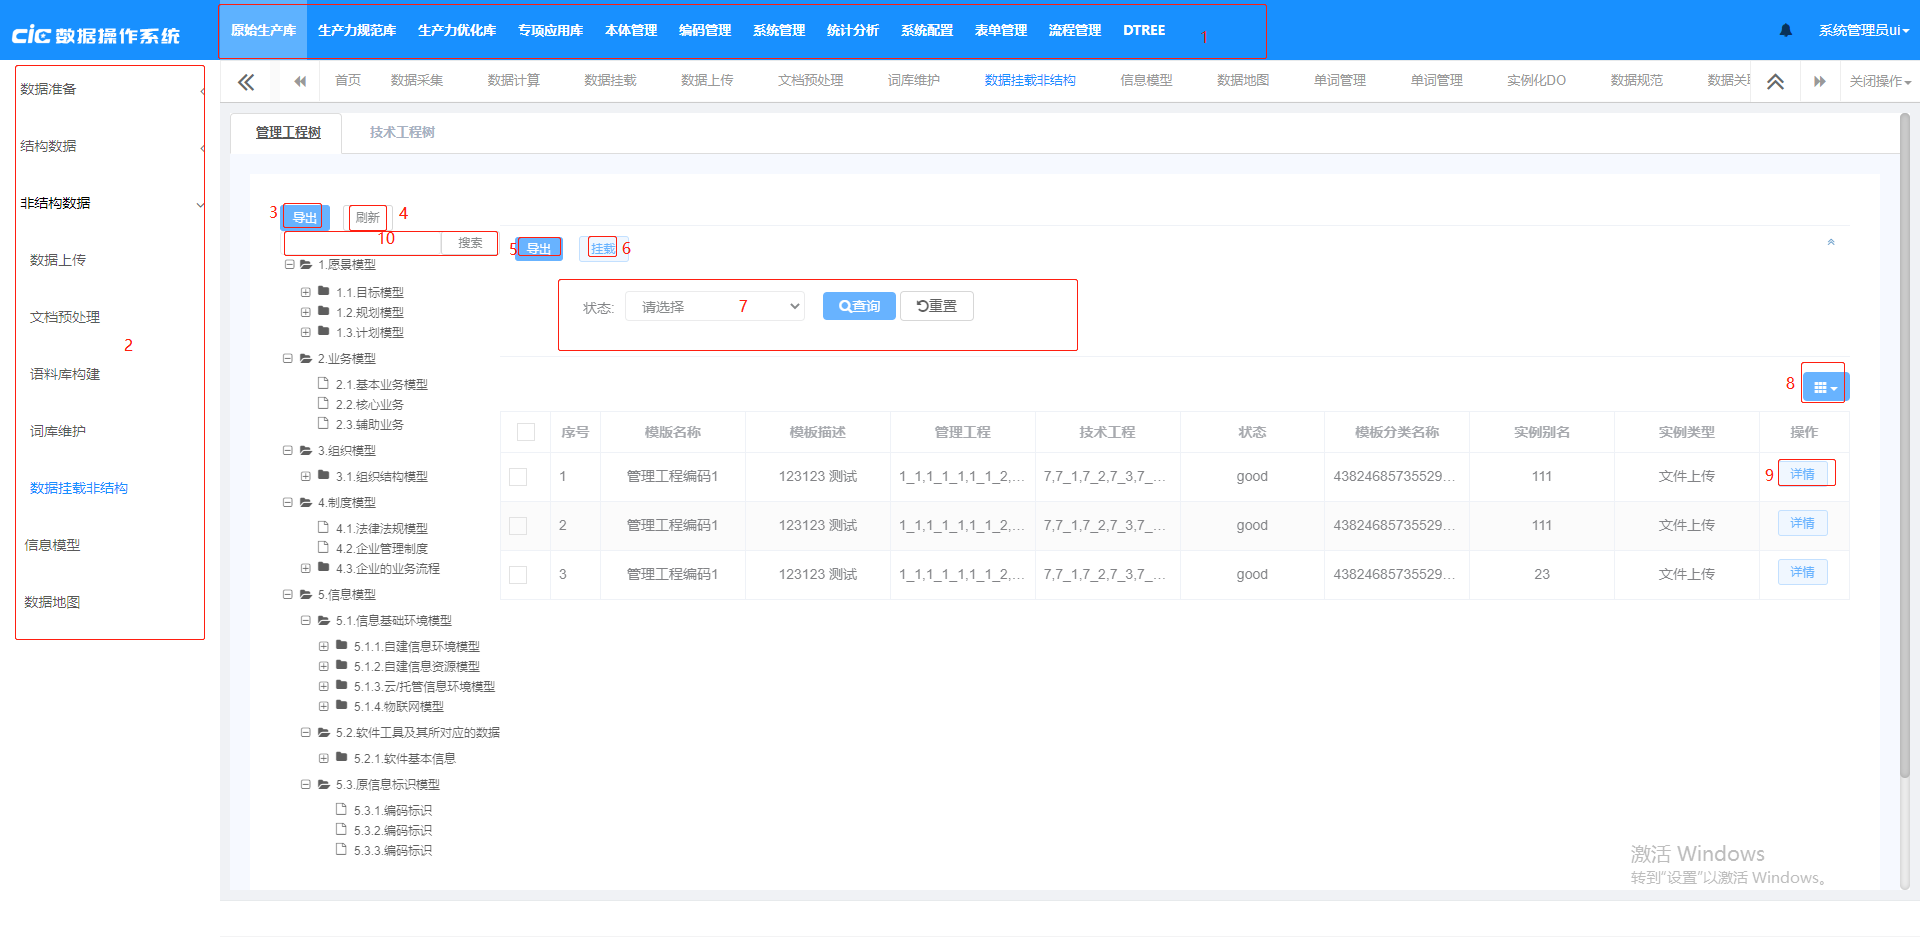Image resolution: width=1920 pixels, height=937 pixels.
Task: Click the 详情 button in row 2
Action: click(x=1802, y=524)
